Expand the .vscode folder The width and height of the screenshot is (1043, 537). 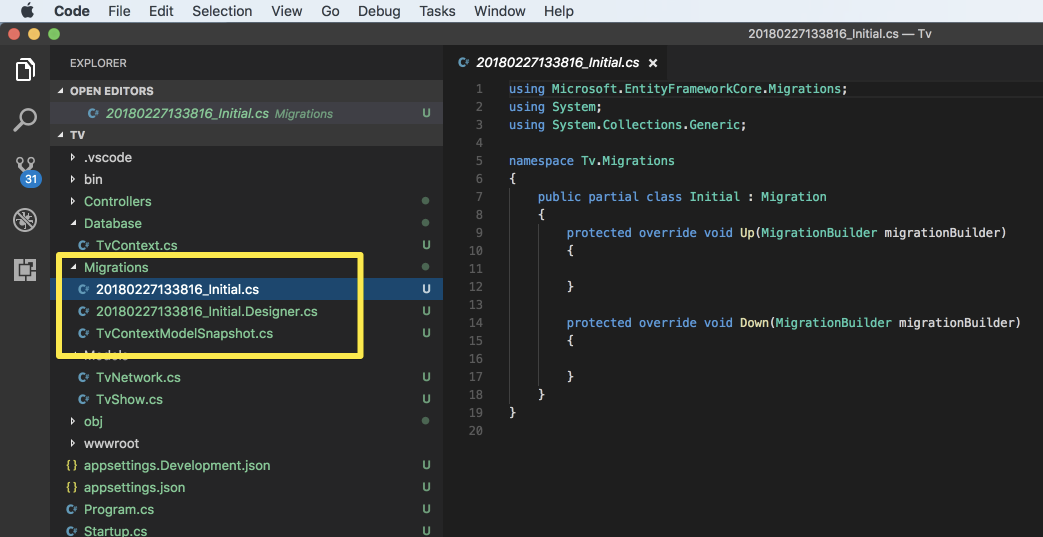pos(73,158)
